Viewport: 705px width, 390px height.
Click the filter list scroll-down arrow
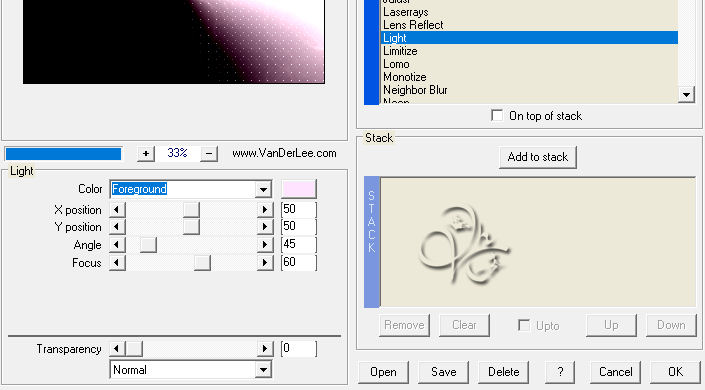click(686, 95)
